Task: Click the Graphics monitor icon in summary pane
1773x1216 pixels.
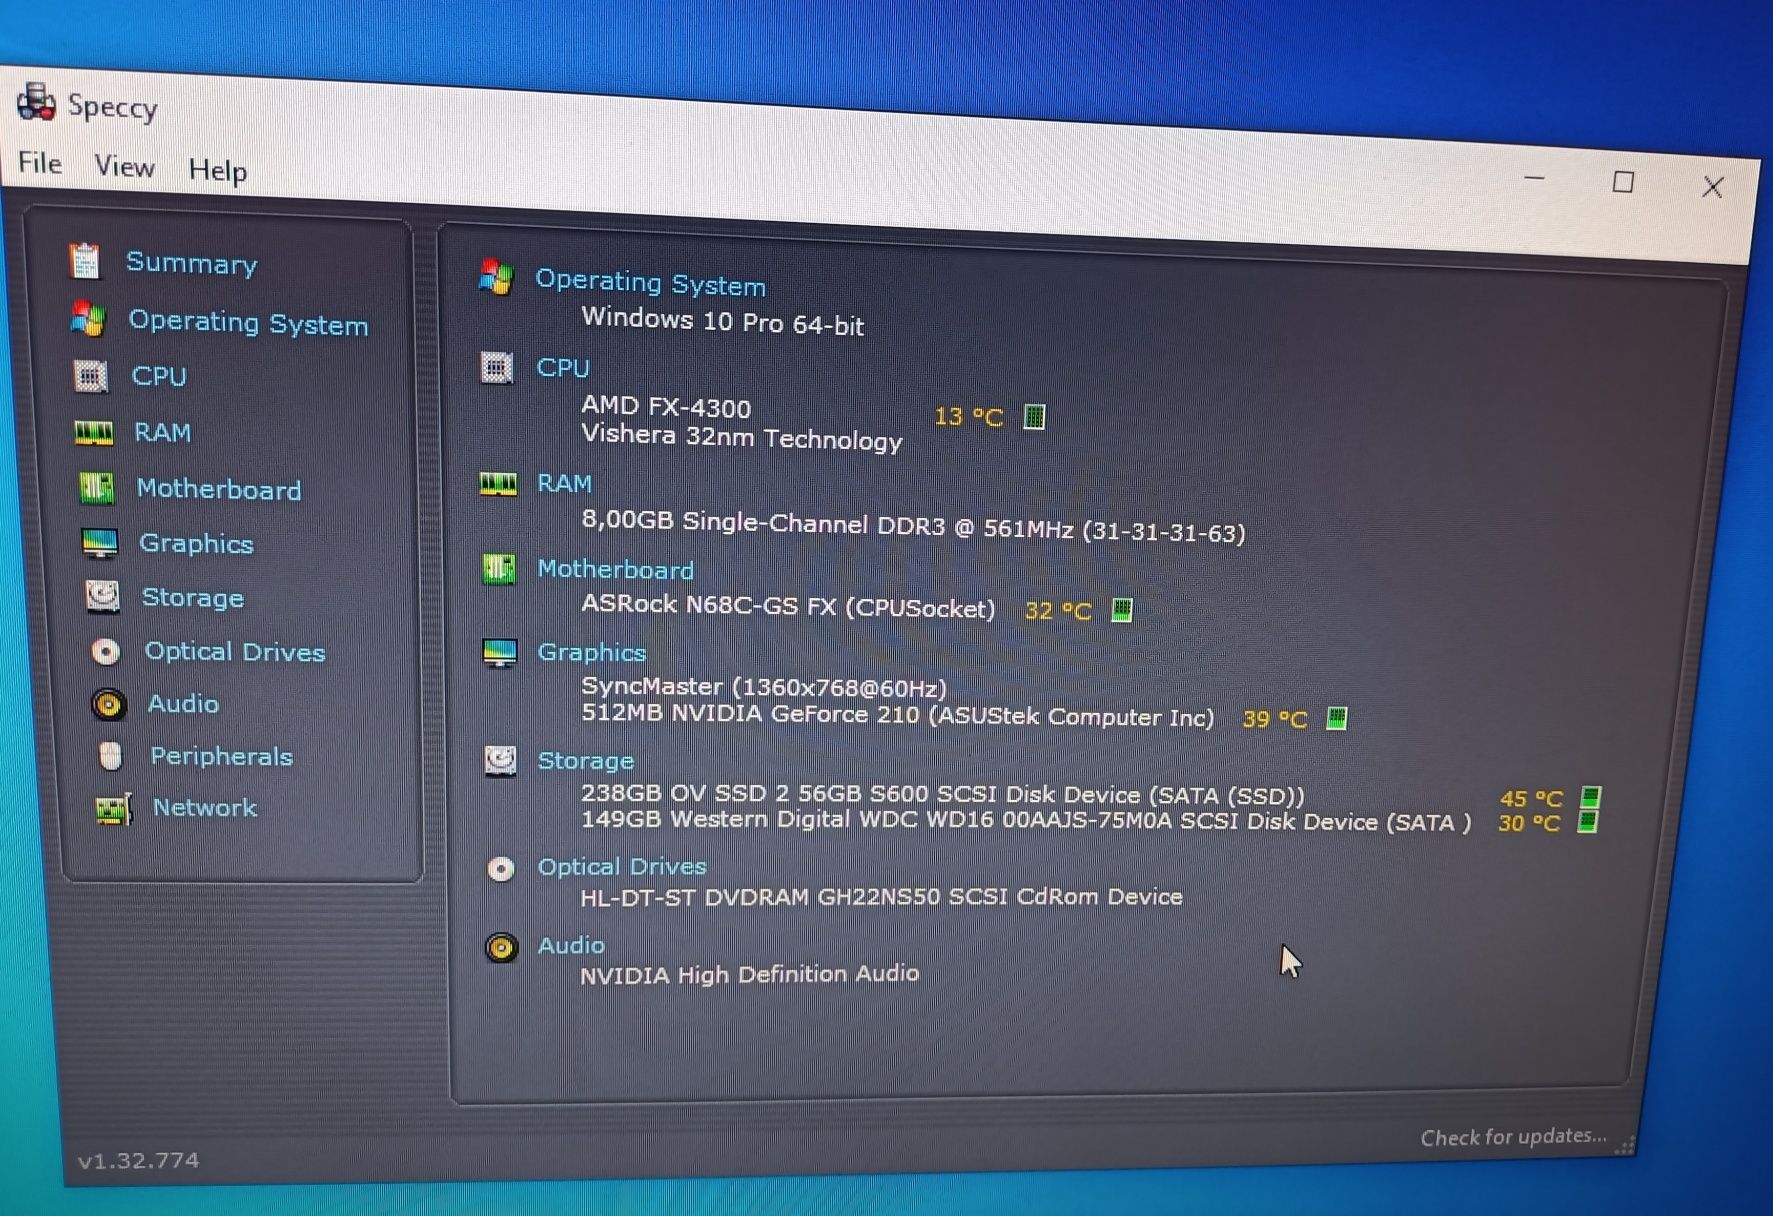Action: (500, 653)
